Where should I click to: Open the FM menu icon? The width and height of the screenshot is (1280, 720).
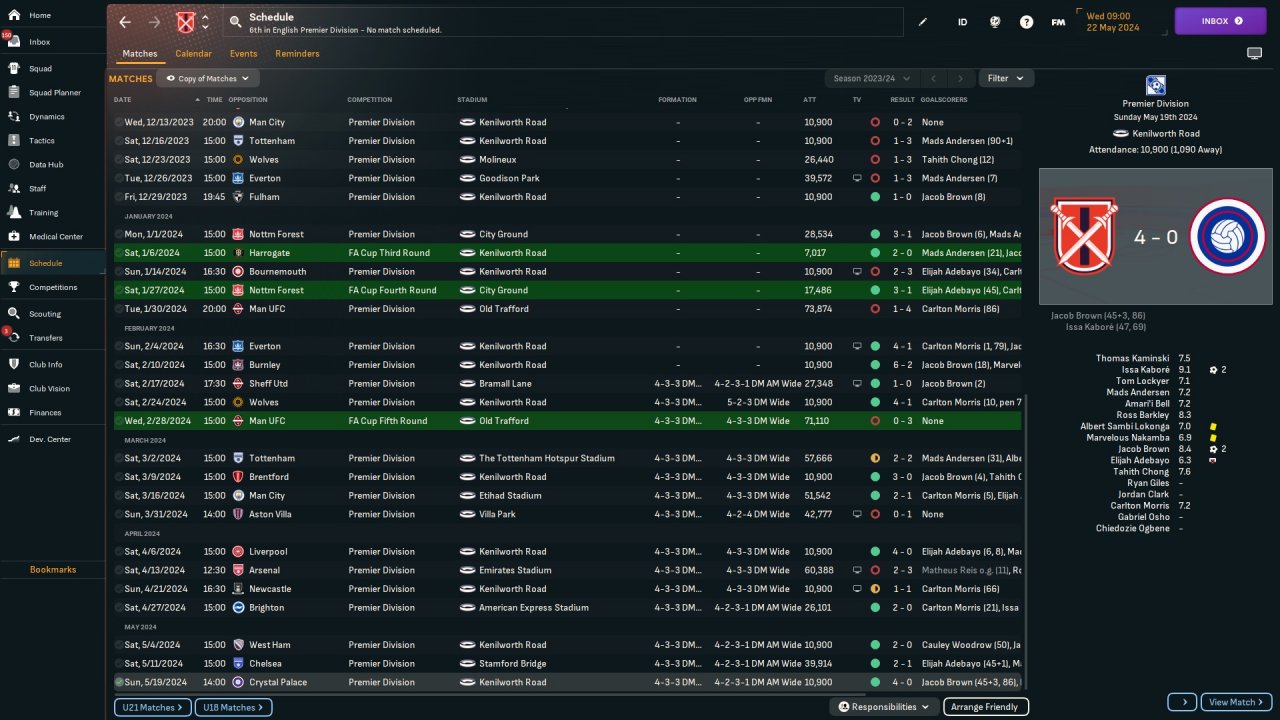pos(1058,22)
